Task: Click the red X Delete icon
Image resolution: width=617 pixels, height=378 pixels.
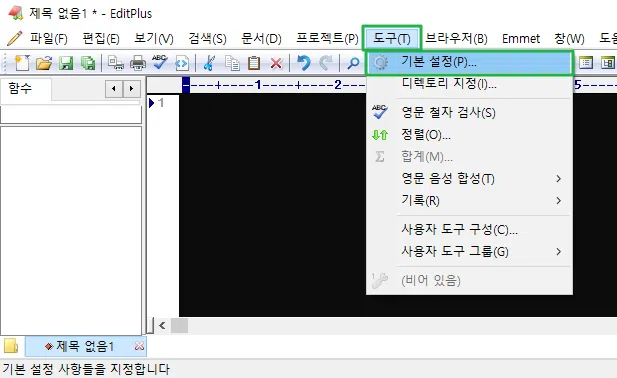Action: [x=276, y=63]
